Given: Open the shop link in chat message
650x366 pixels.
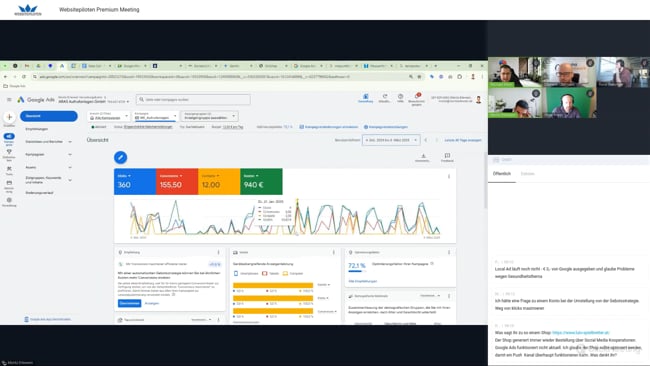Looking at the screenshot, I should [x=580, y=332].
